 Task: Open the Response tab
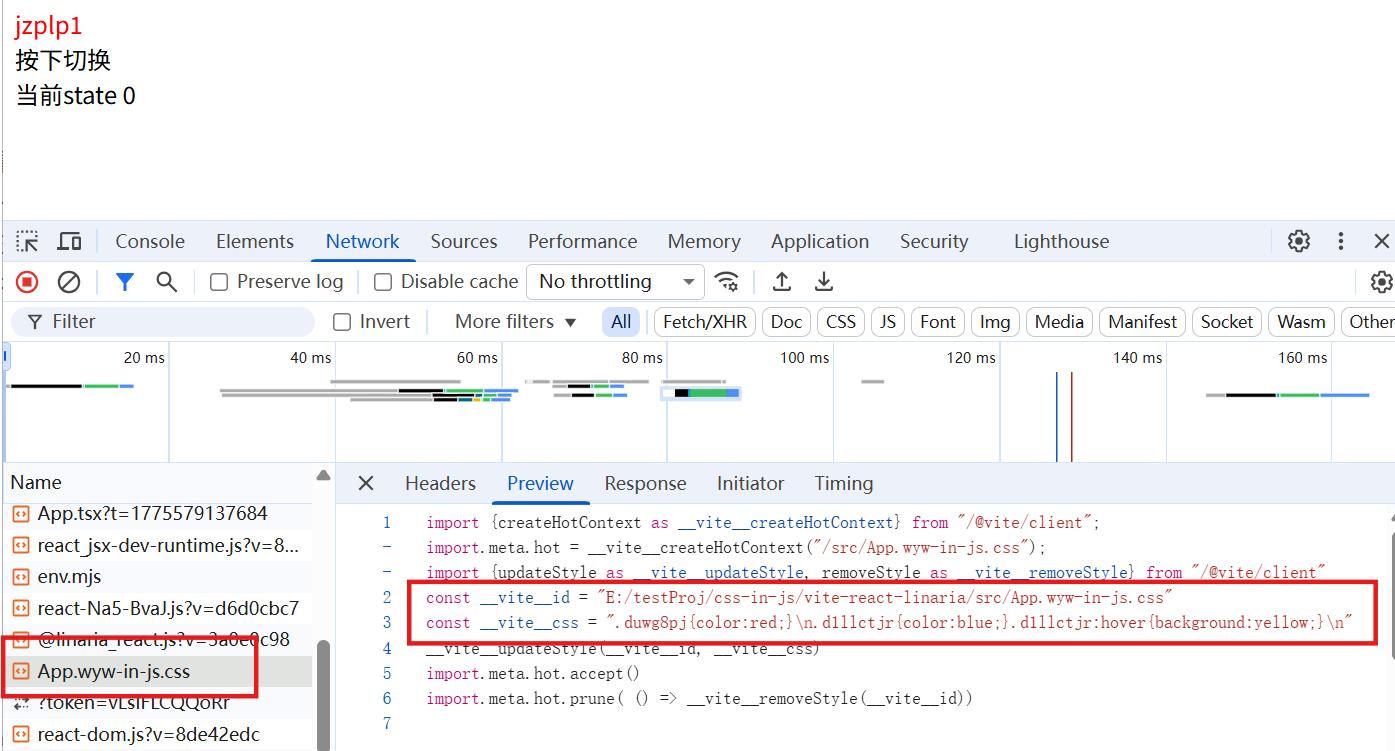click(645, 484)
